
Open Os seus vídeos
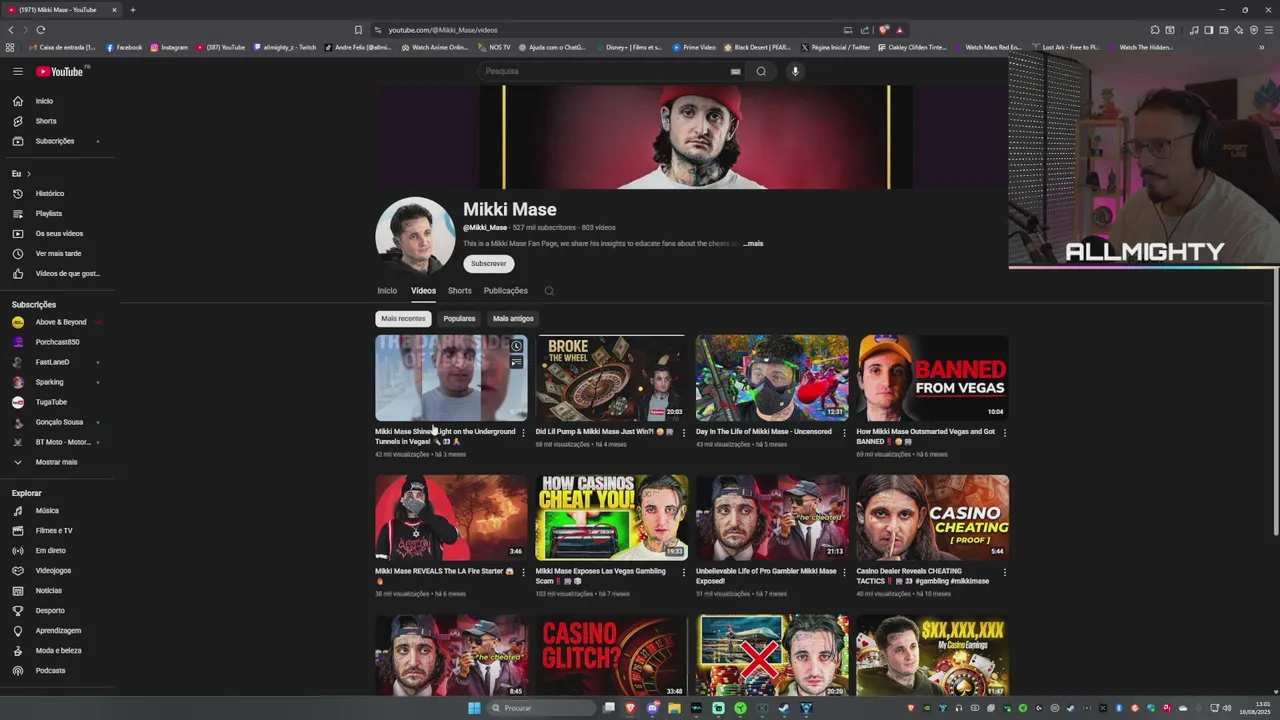(58, 233)
